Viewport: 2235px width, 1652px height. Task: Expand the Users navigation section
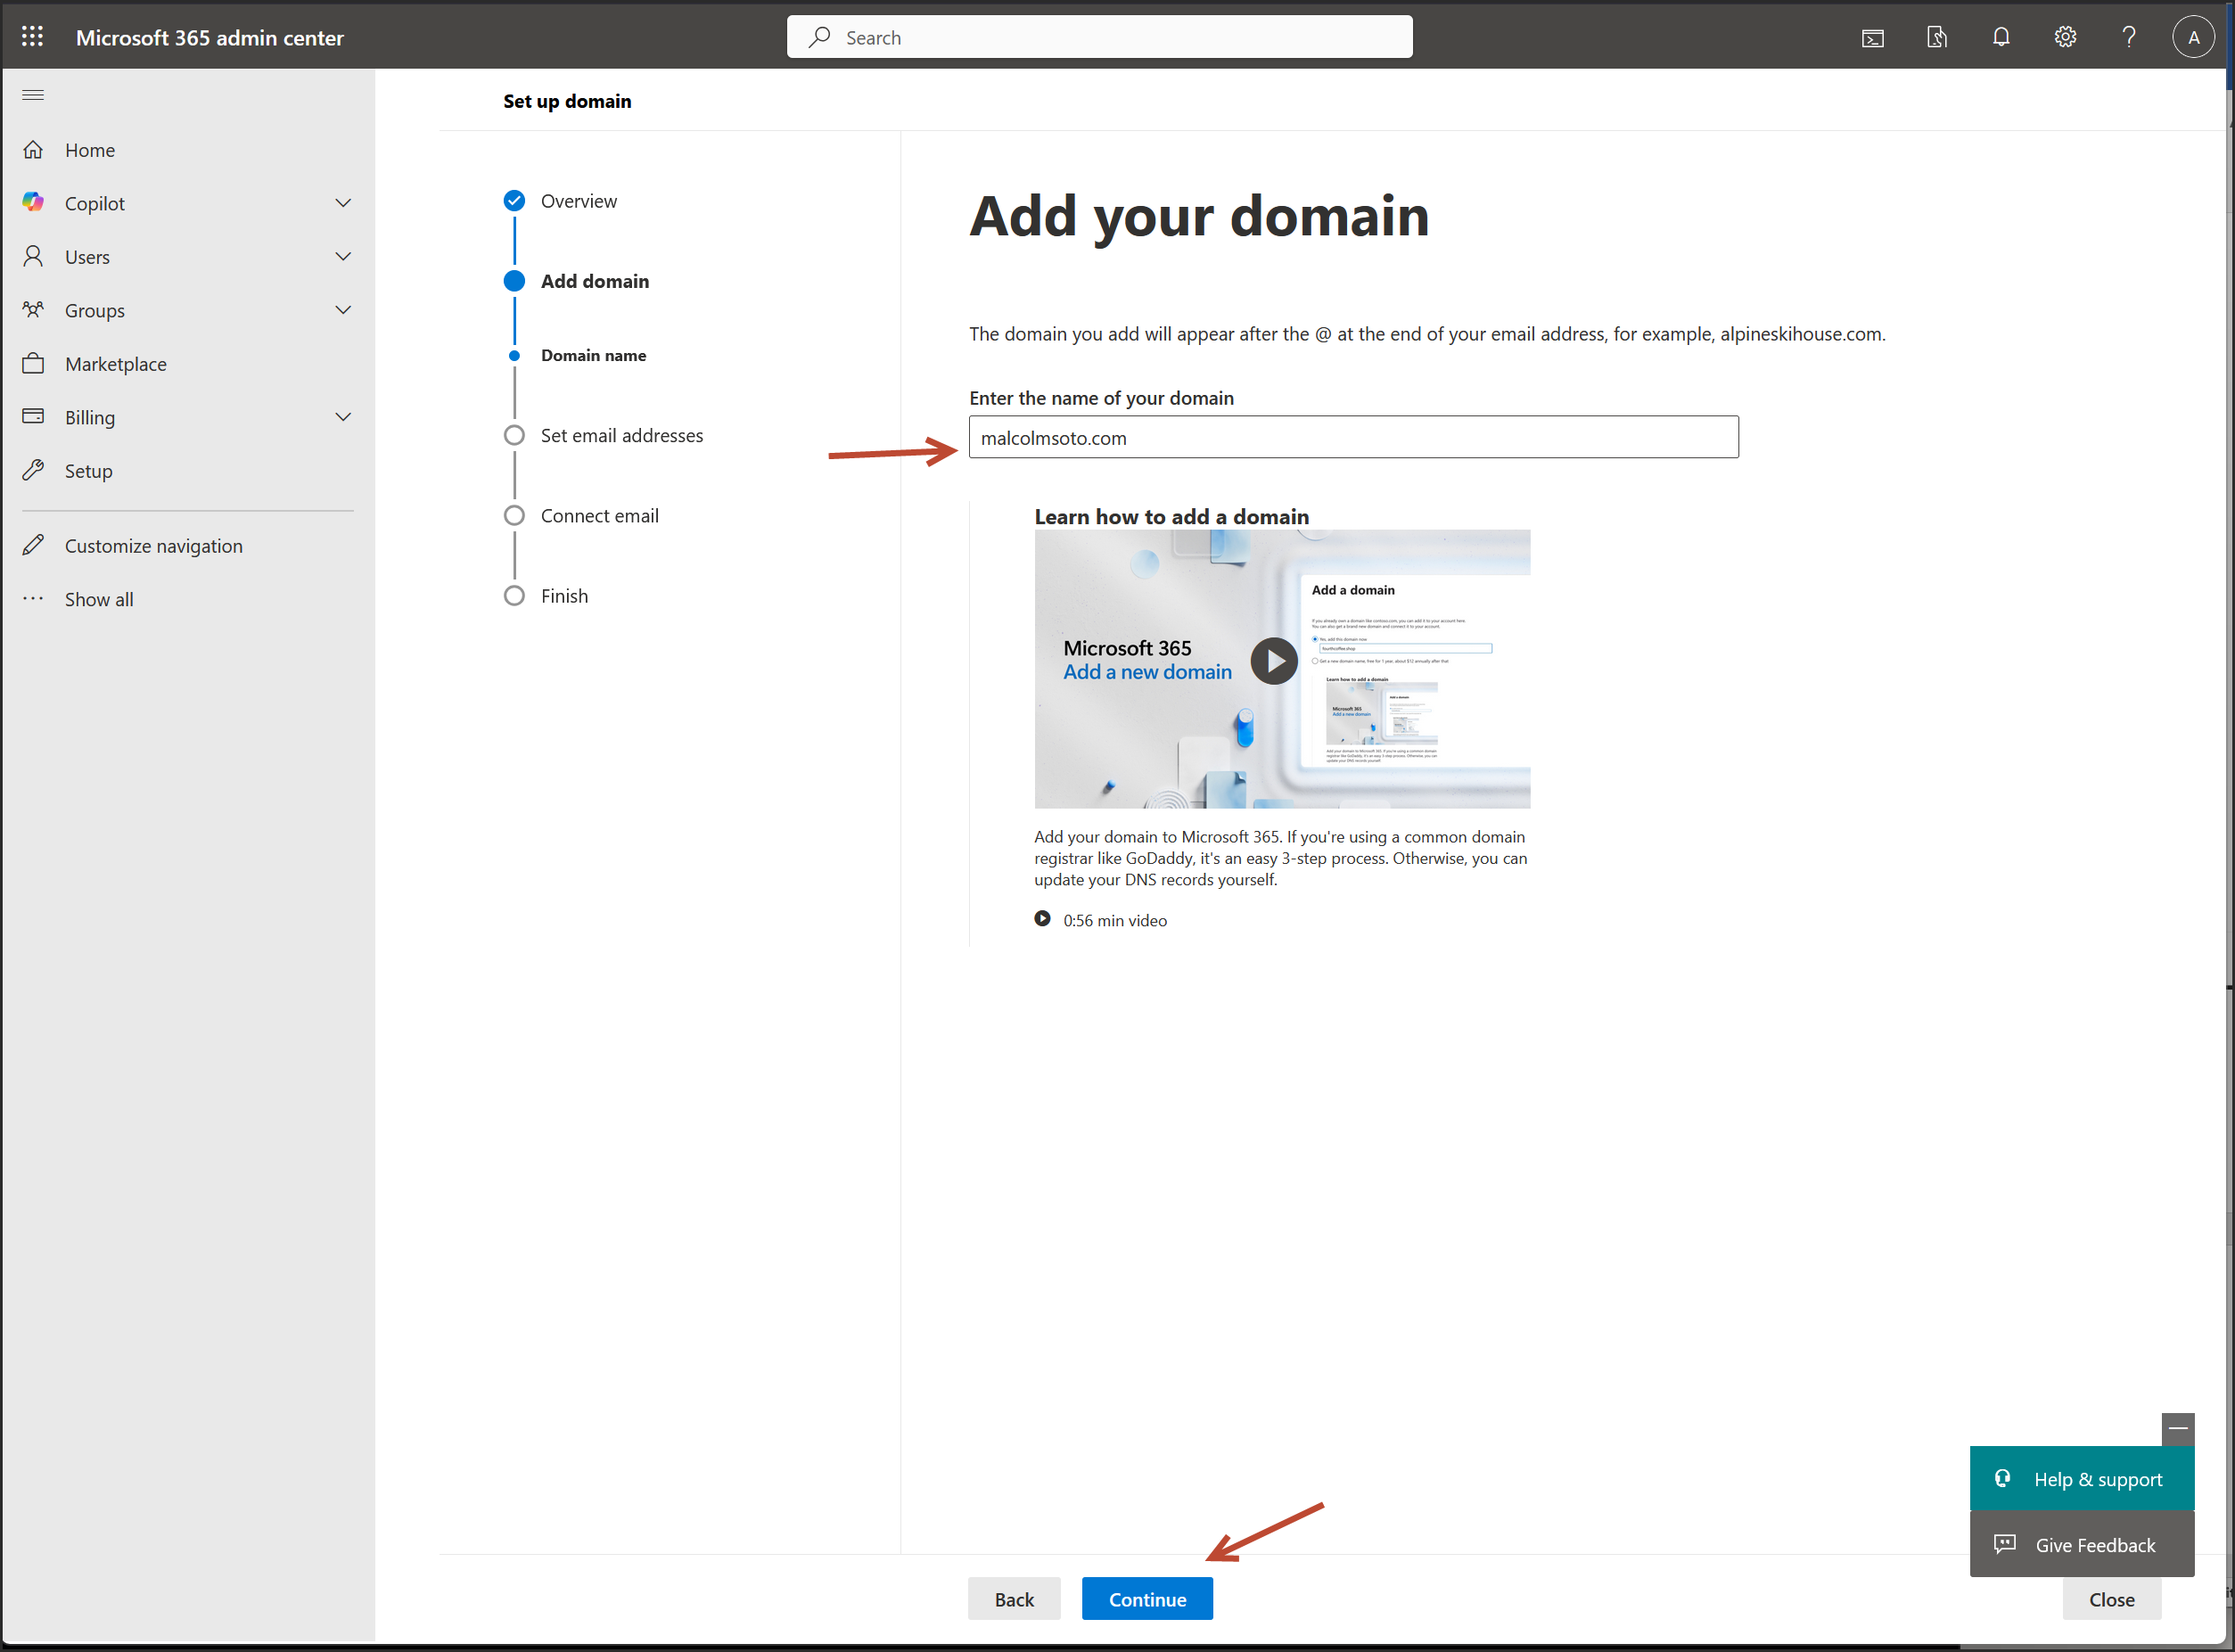coord(343,257)
